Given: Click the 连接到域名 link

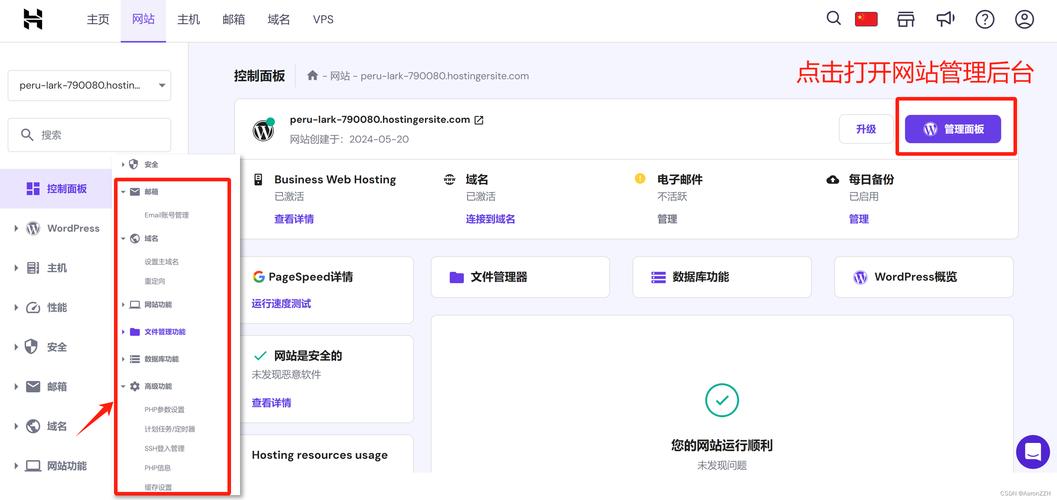Looking at the screenshot, I should click(x=491, y=219).
